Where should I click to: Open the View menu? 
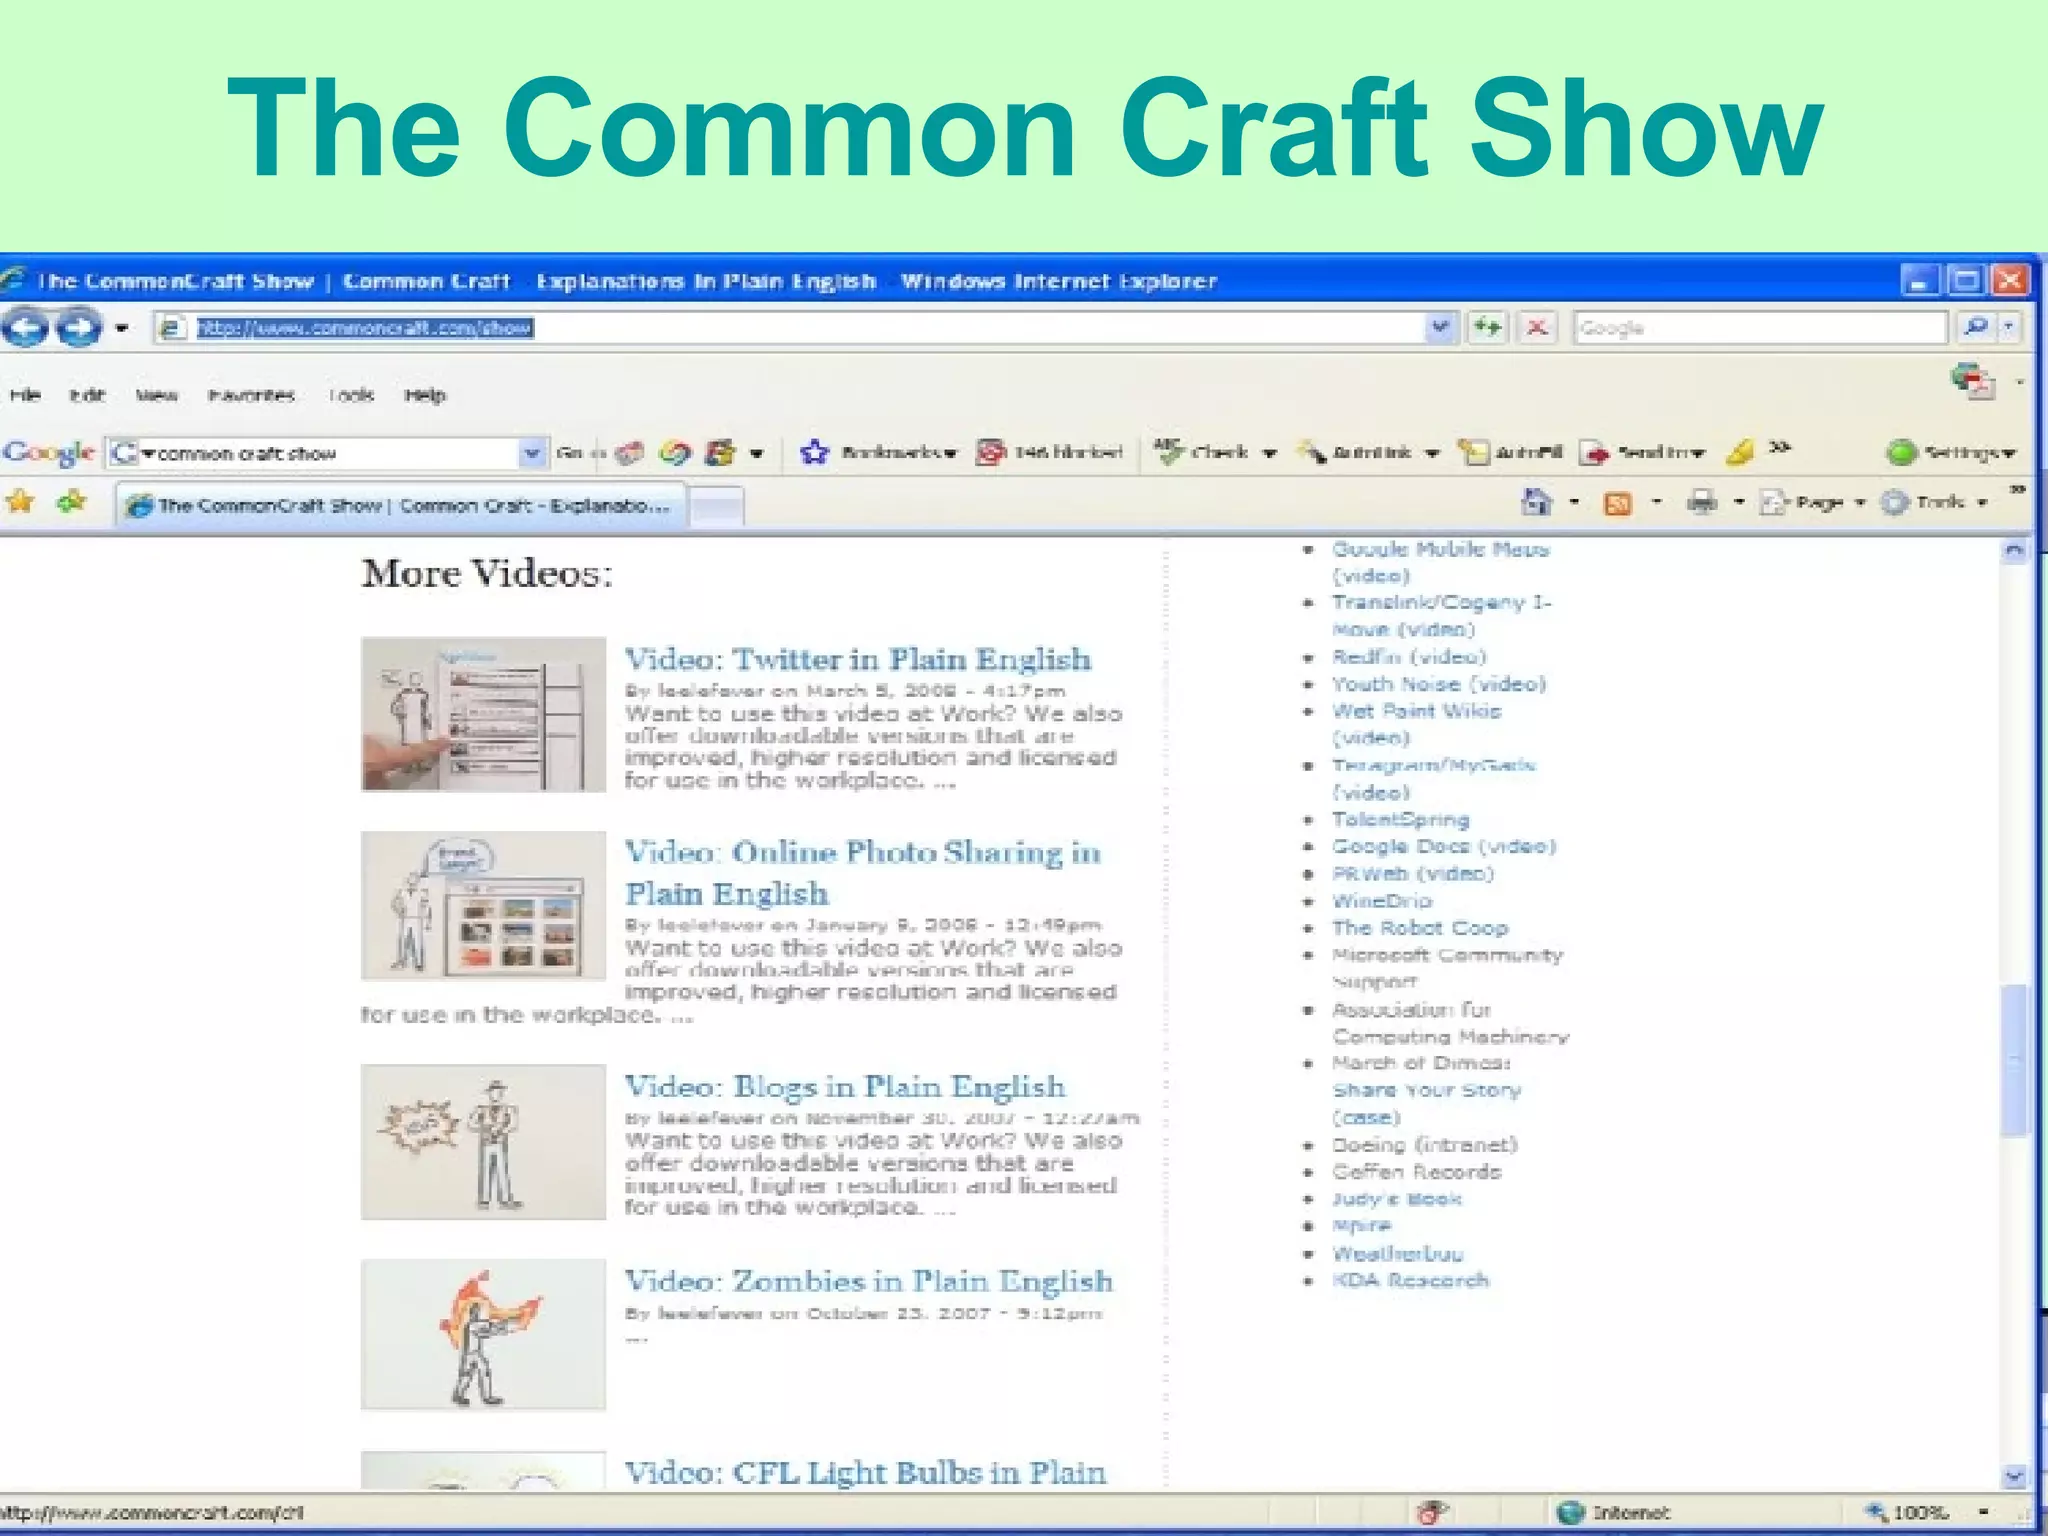[x=157, y=395]
